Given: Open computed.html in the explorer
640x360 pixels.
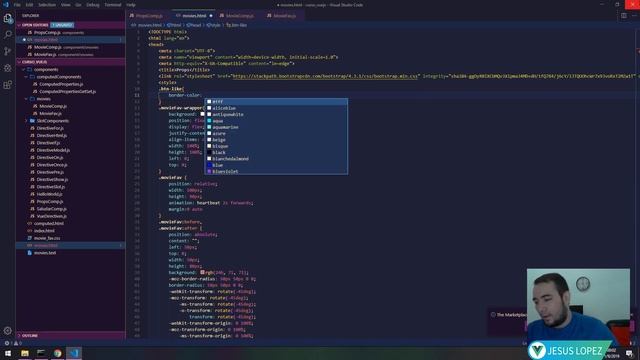Looking at the screenshot, I should tap(49, 223).
